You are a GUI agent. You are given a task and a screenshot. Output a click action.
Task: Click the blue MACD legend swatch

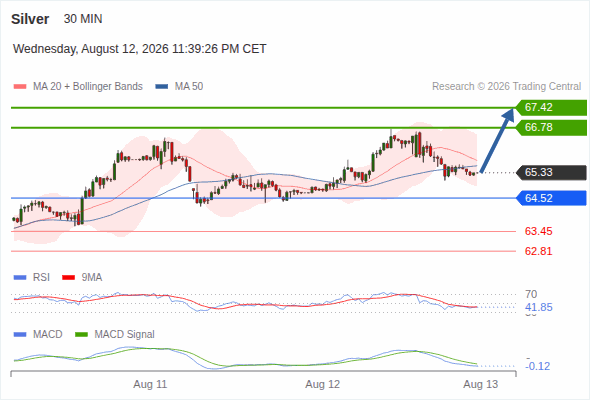click(x=20, y=335)
